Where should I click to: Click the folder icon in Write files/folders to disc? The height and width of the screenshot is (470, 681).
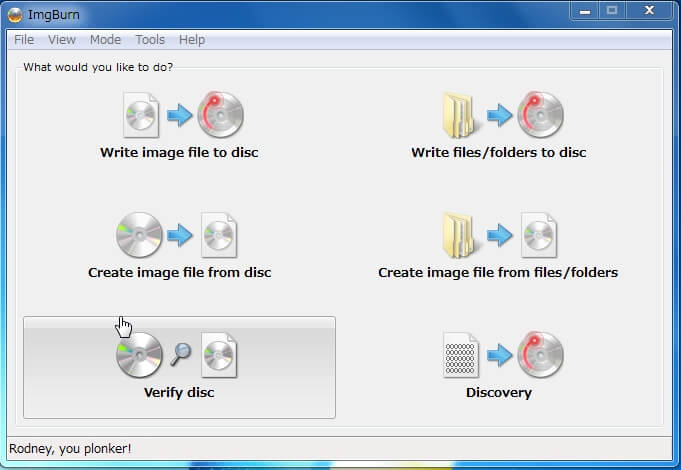pos(461,115)
